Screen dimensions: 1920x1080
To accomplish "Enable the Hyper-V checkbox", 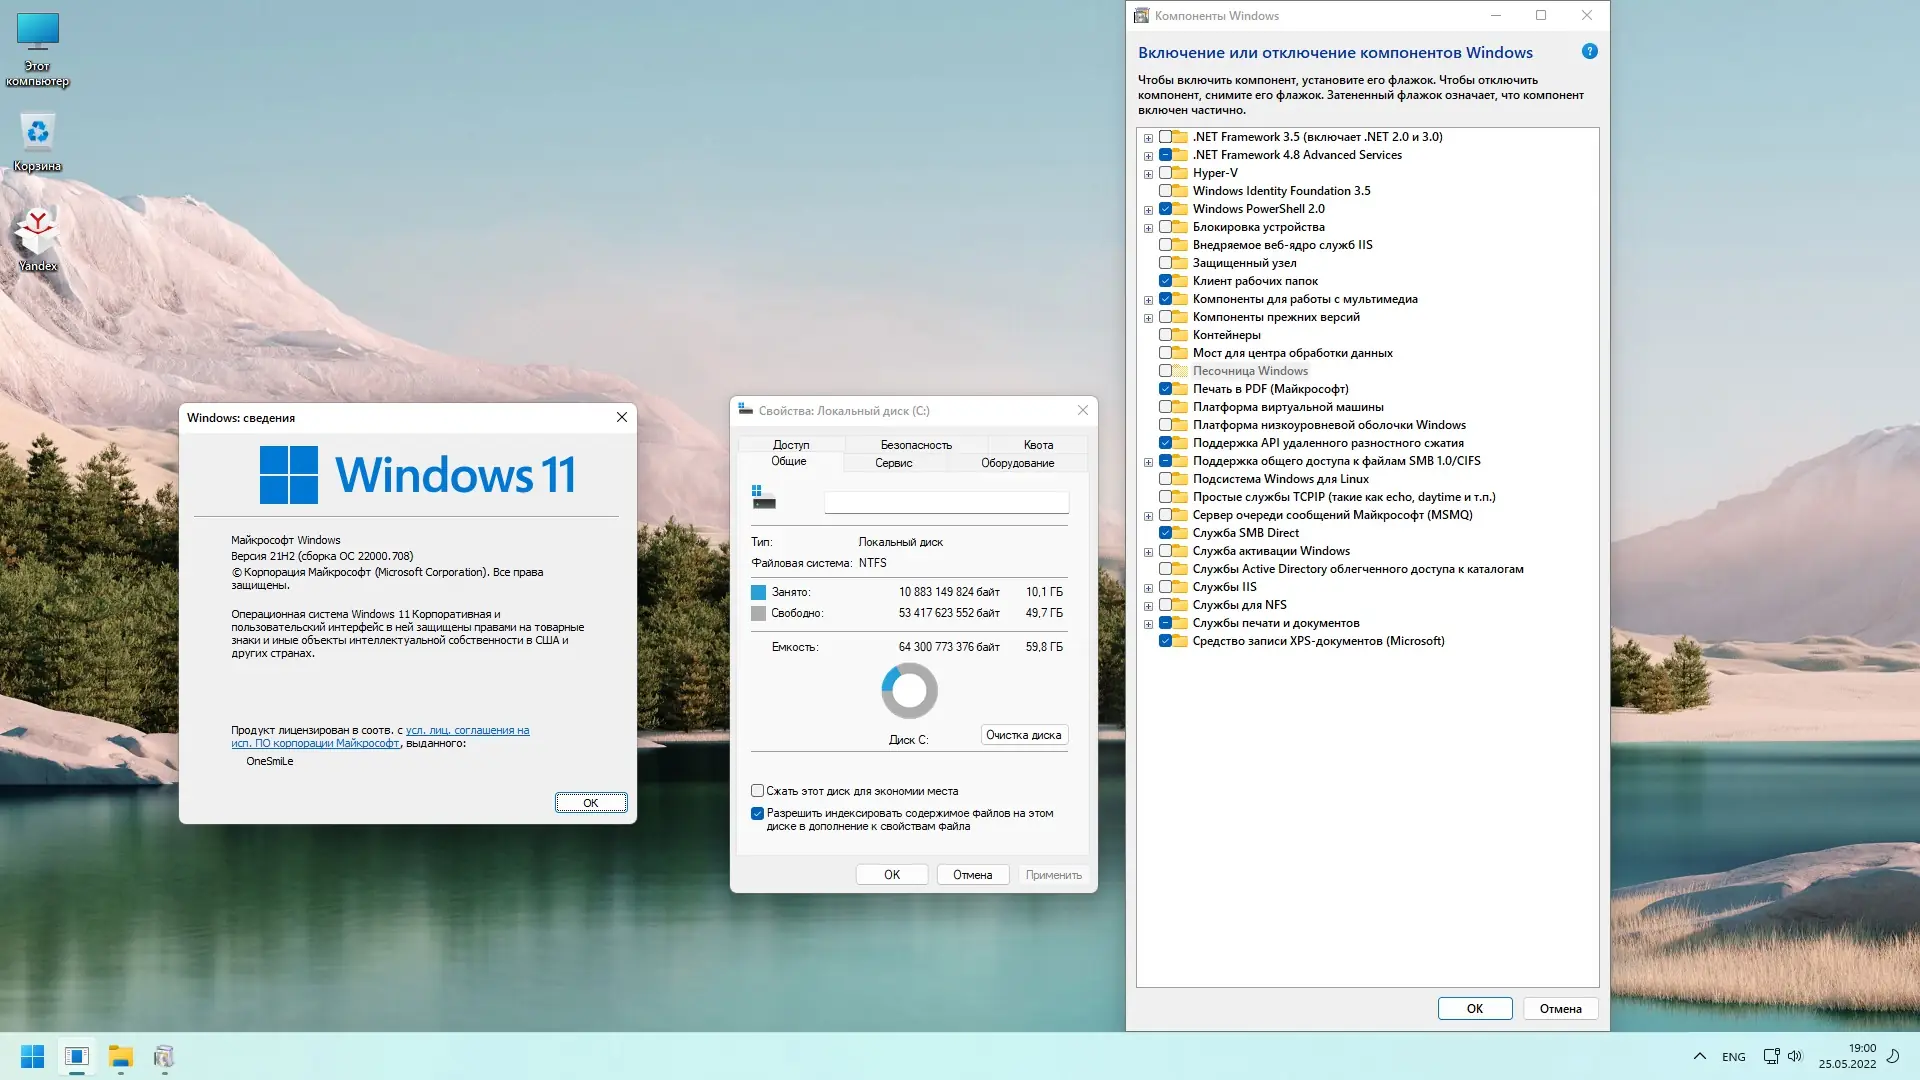I will (1165, 173).
